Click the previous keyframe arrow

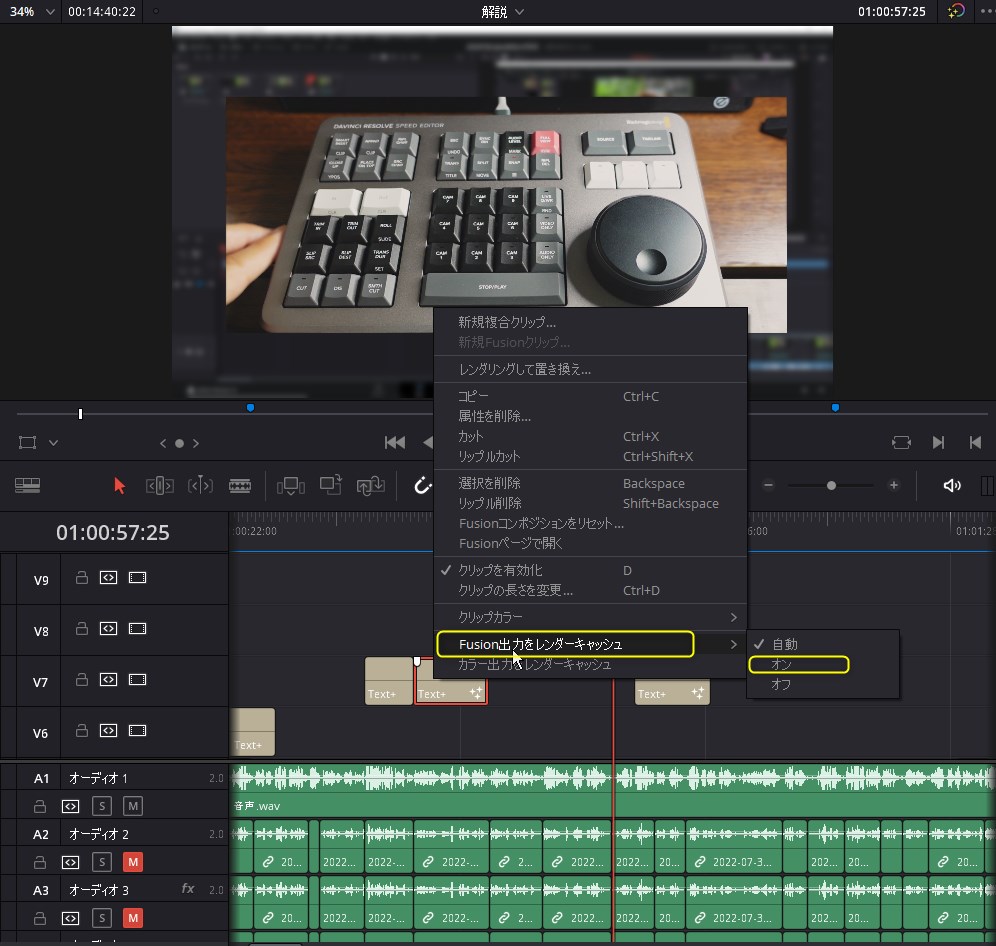point(163,443)
